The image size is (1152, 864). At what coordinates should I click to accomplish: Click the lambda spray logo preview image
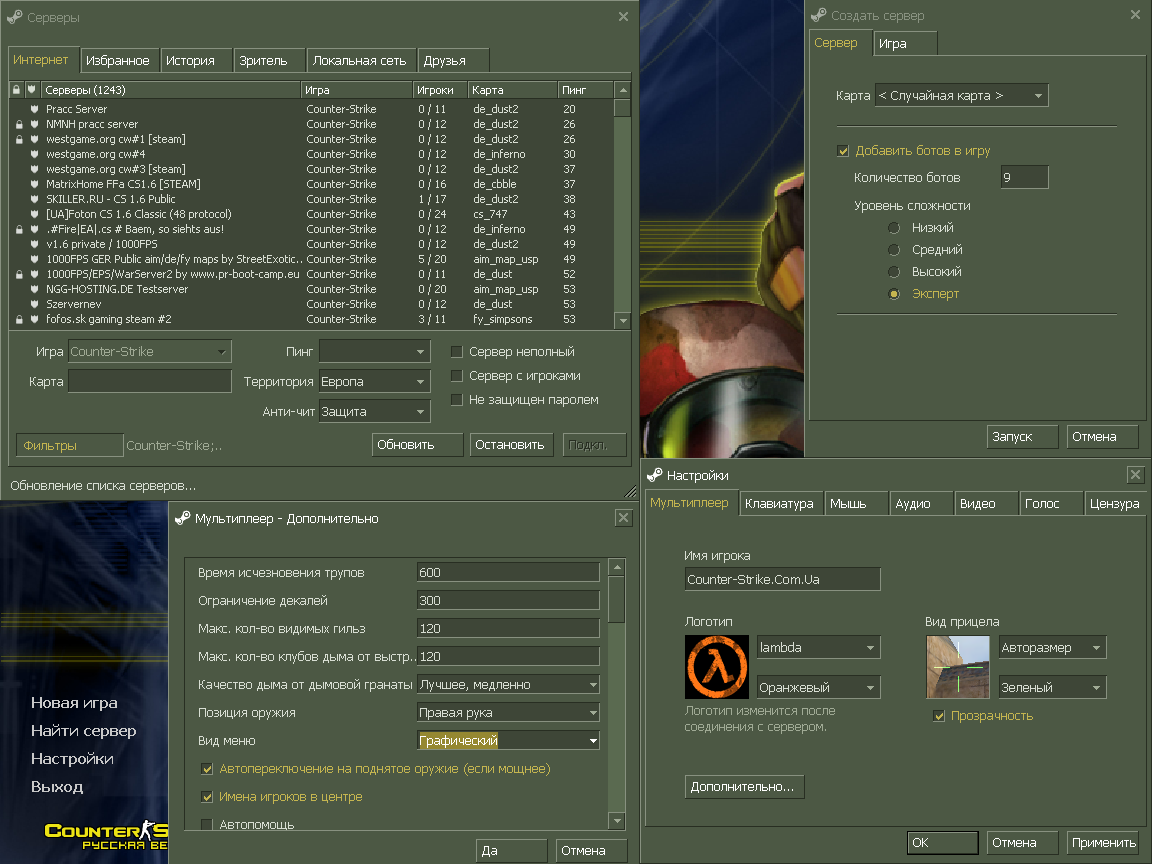pos(717,667)
